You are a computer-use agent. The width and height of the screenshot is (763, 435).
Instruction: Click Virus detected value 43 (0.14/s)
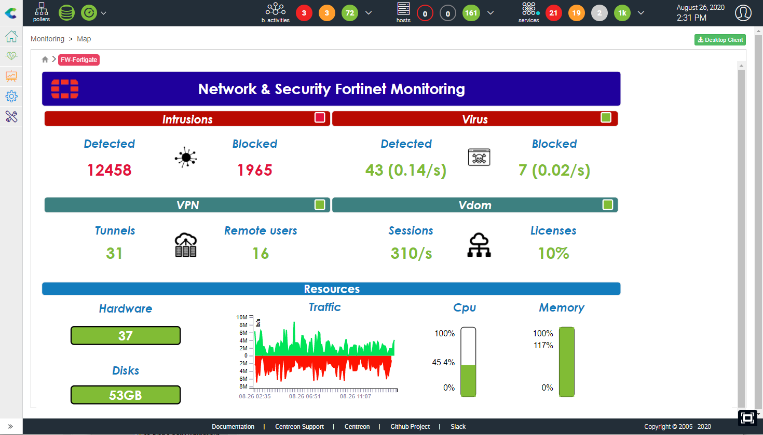pos(406,170)
